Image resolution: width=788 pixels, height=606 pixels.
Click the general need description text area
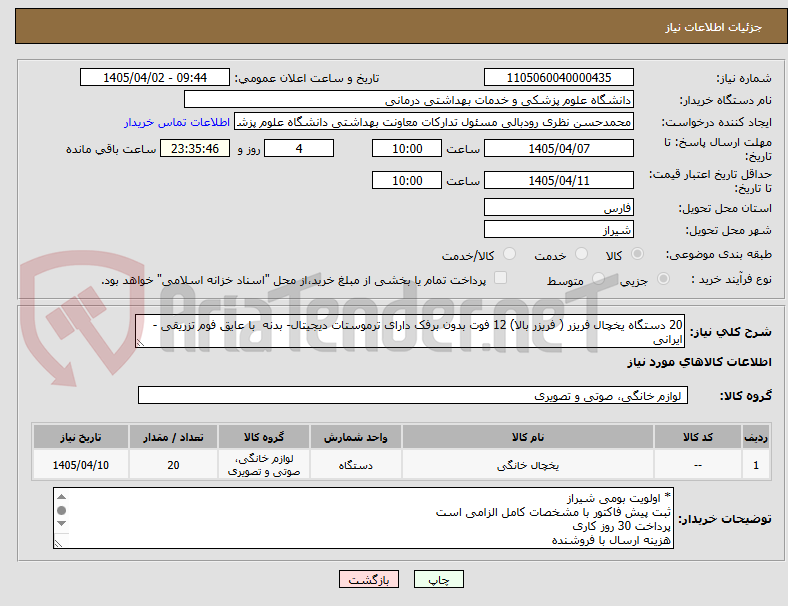point(410,331)
